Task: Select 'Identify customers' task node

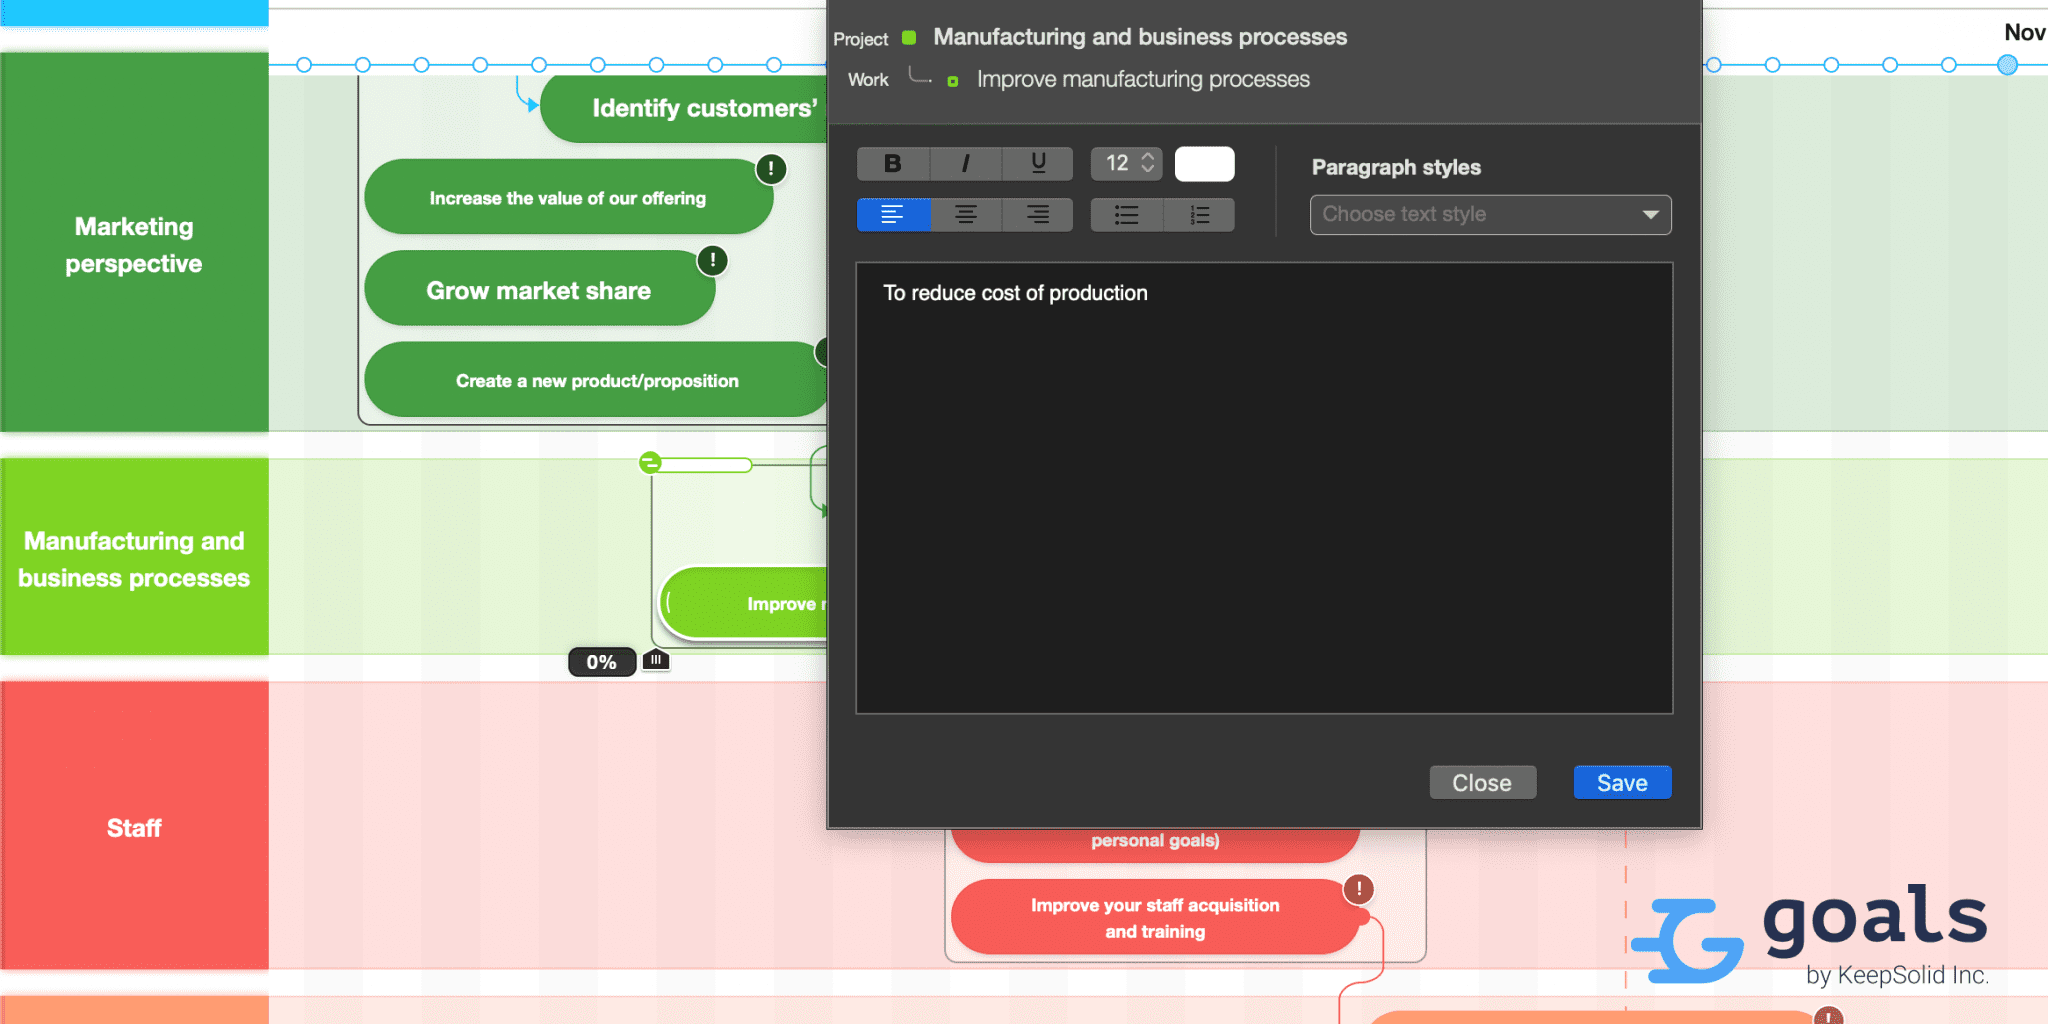Action: [x=686, y=108]
